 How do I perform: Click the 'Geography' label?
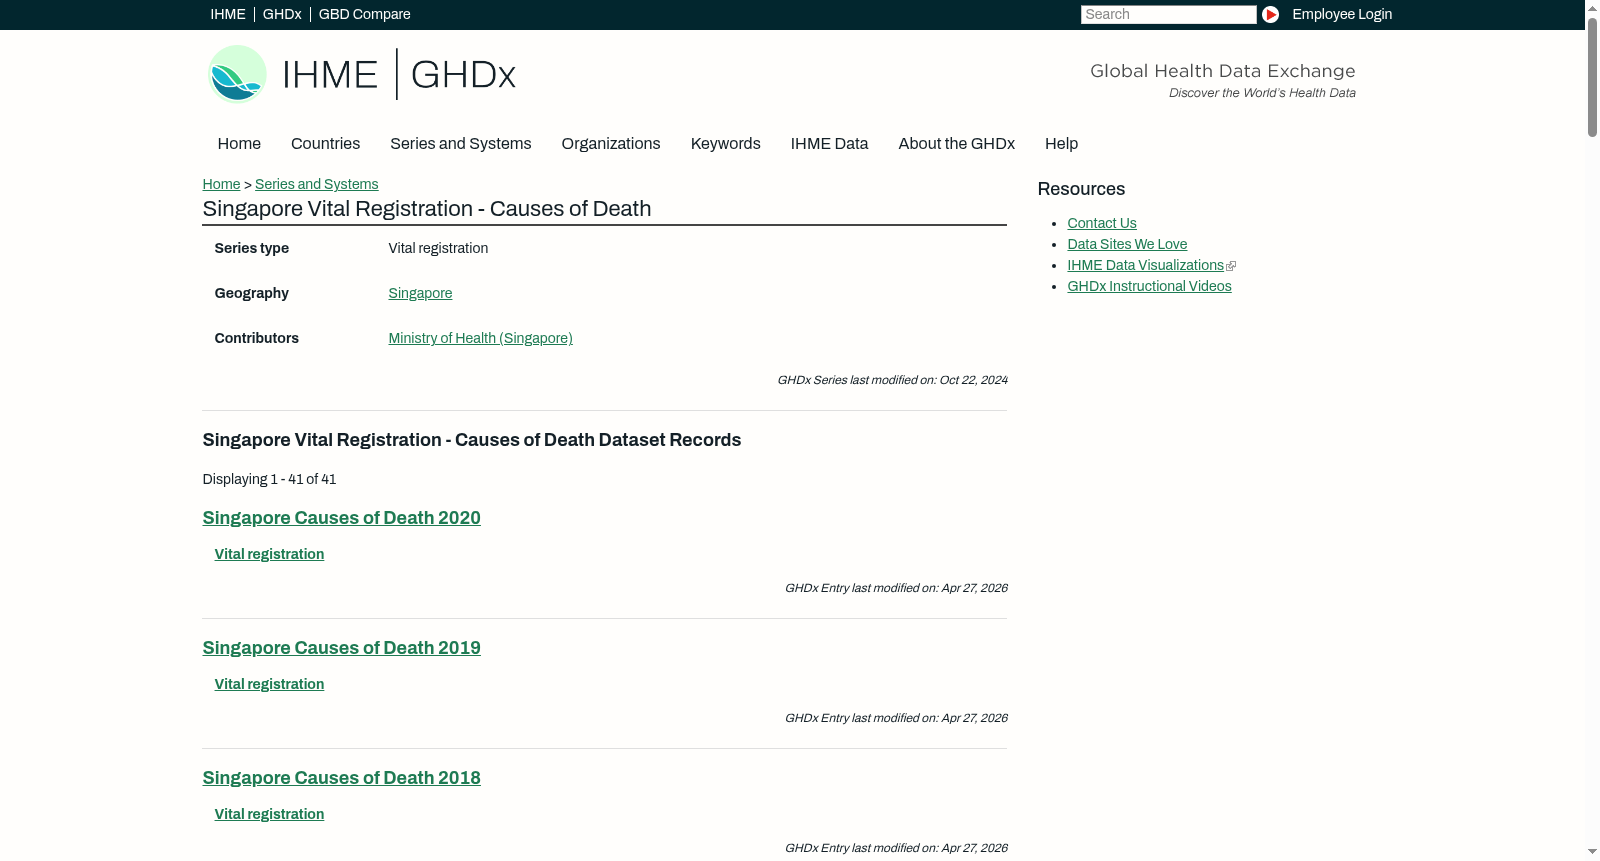pos(252,293)
